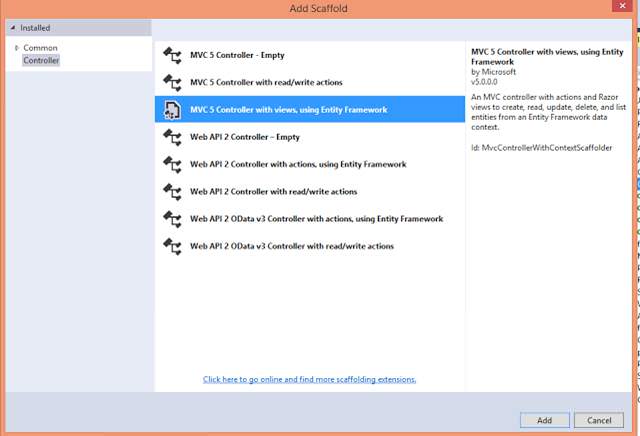Click the v5.0.0.0 version text

484,82
